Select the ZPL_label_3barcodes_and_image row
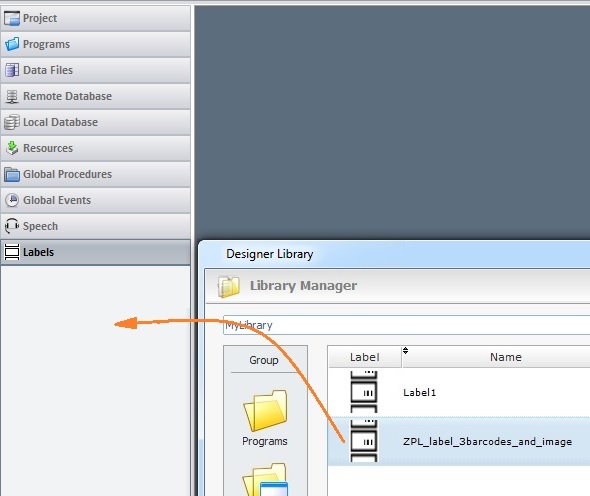 point(459,441)
